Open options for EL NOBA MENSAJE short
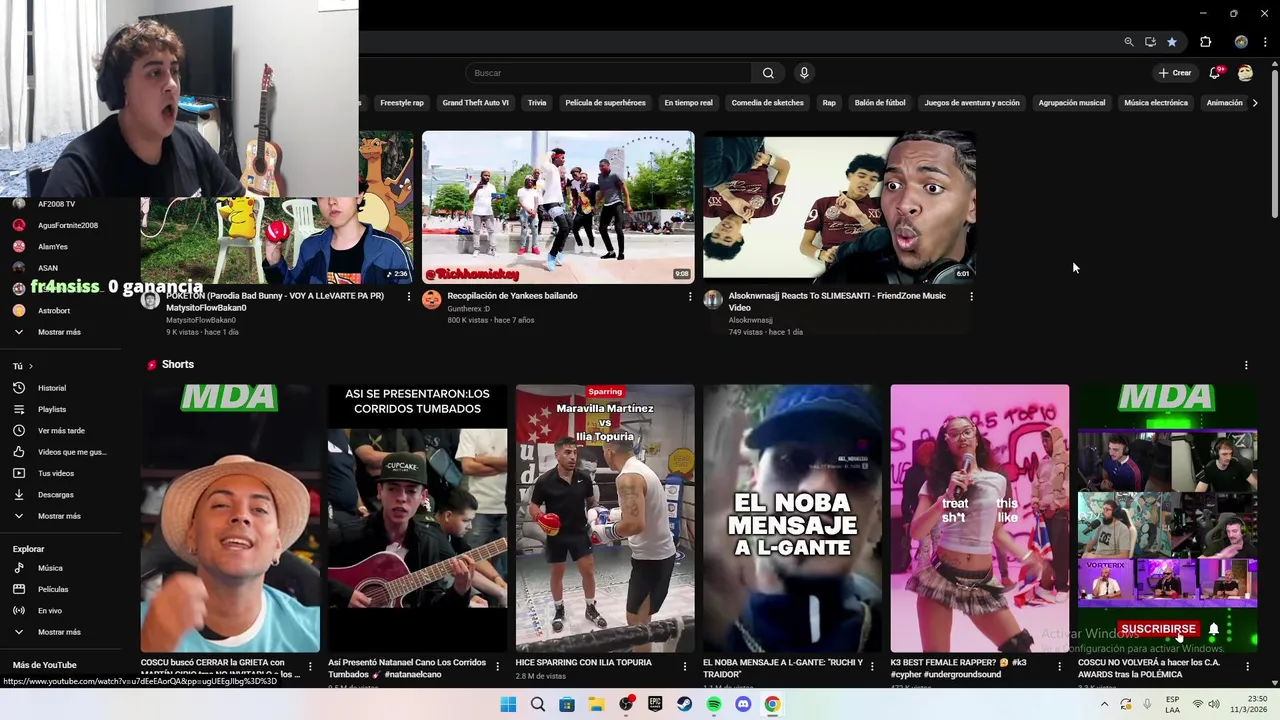The height and width of the screenshot is (720, 1280). pos(872,666)
